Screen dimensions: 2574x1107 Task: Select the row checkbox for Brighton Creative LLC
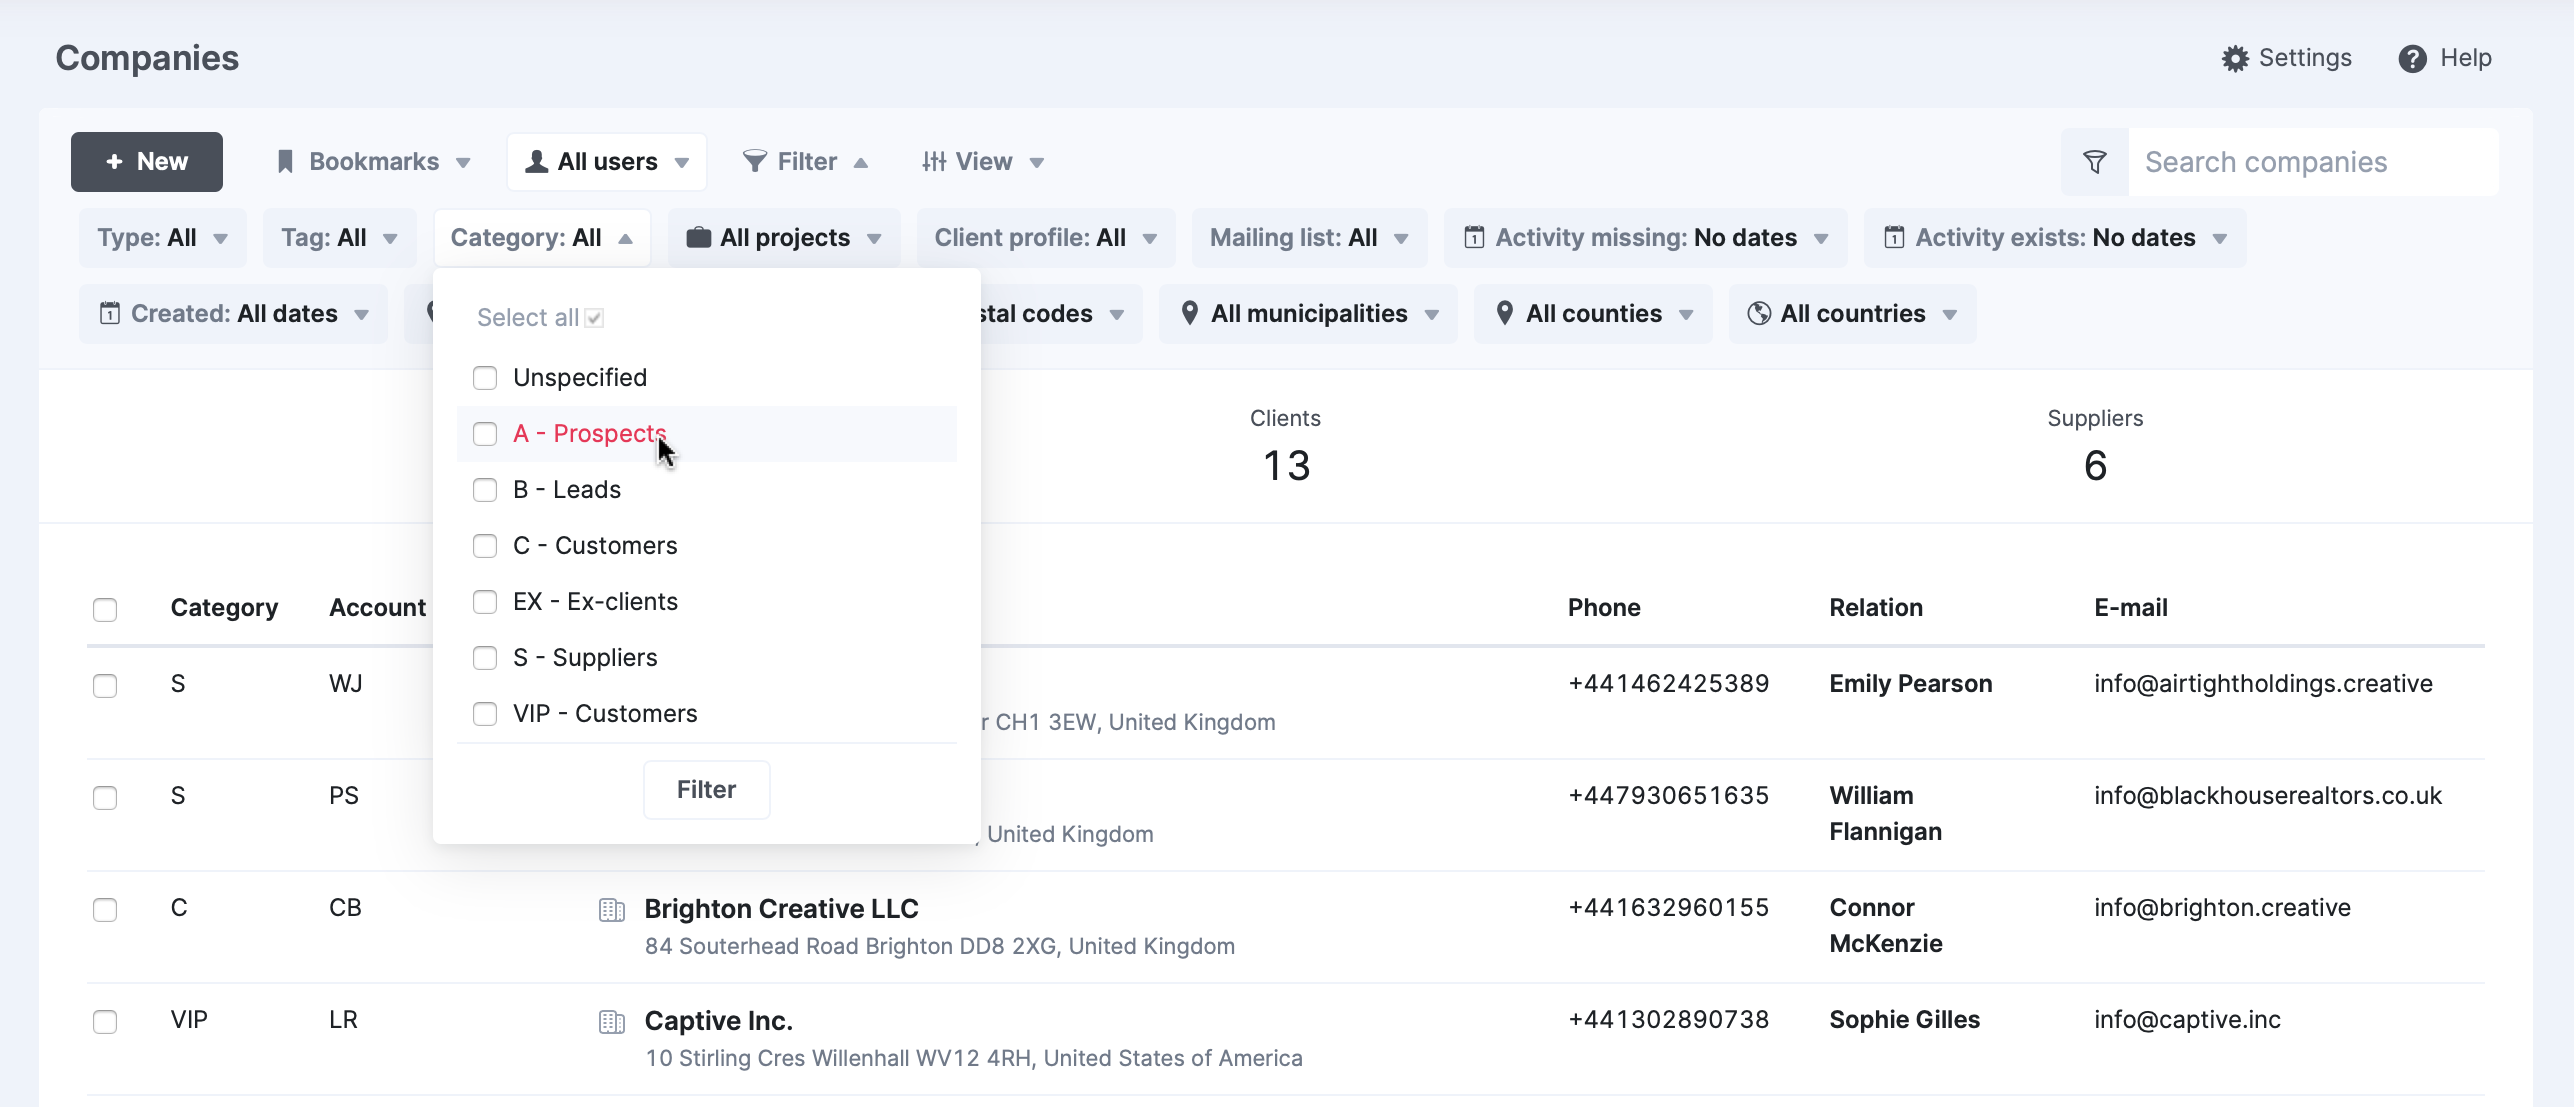click(105, 910)
